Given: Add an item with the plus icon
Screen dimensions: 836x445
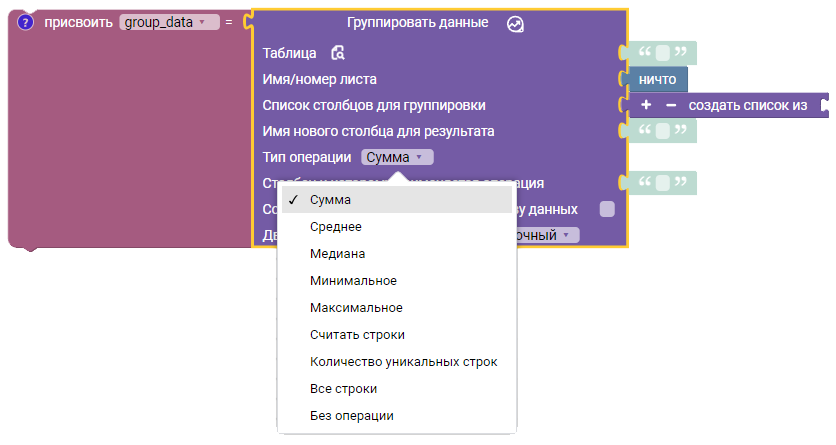Looking at the screenshot, I should [646, 105].
